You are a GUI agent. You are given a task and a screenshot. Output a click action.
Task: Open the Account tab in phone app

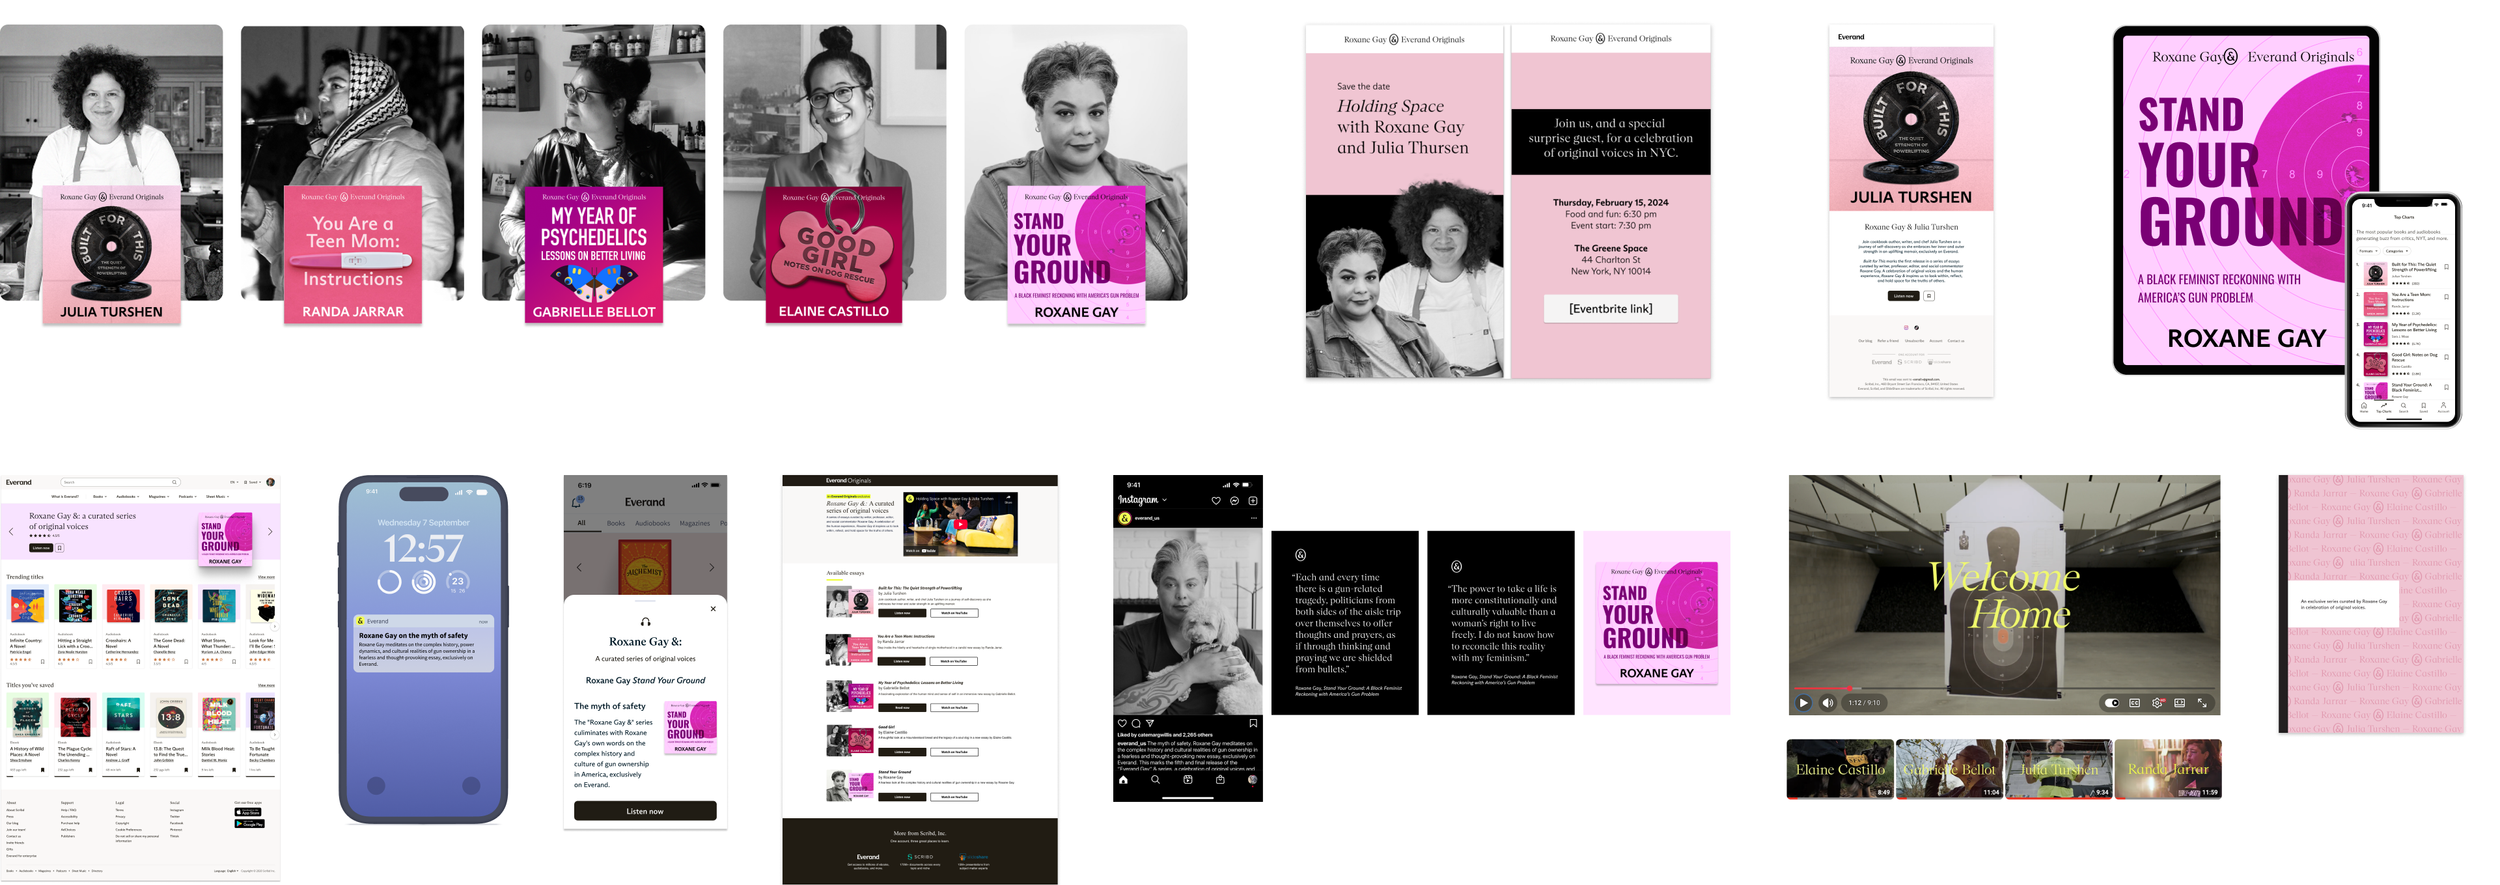[x=2443, y=407]
